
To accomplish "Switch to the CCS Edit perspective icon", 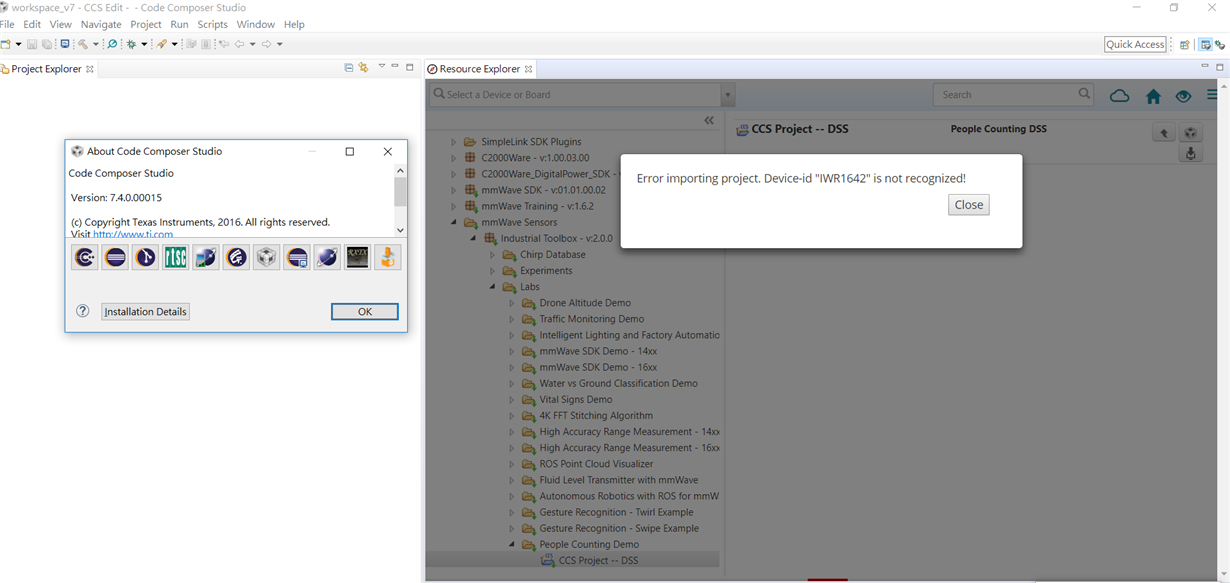I will pos(1206,45).
